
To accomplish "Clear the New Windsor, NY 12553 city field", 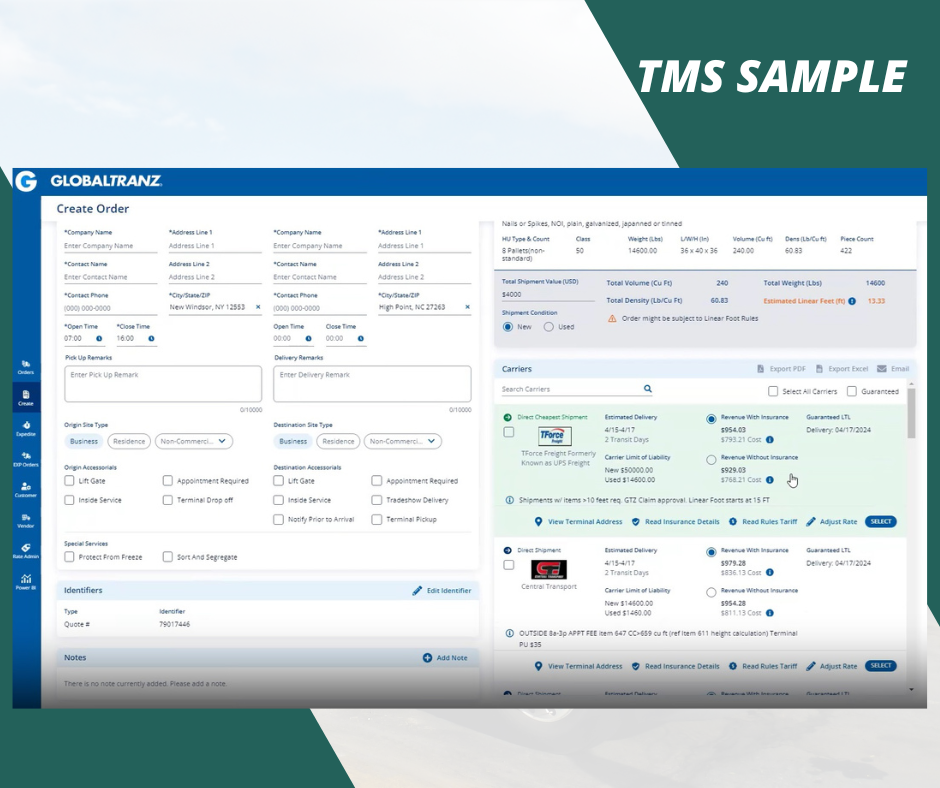I will click(258, 307).
